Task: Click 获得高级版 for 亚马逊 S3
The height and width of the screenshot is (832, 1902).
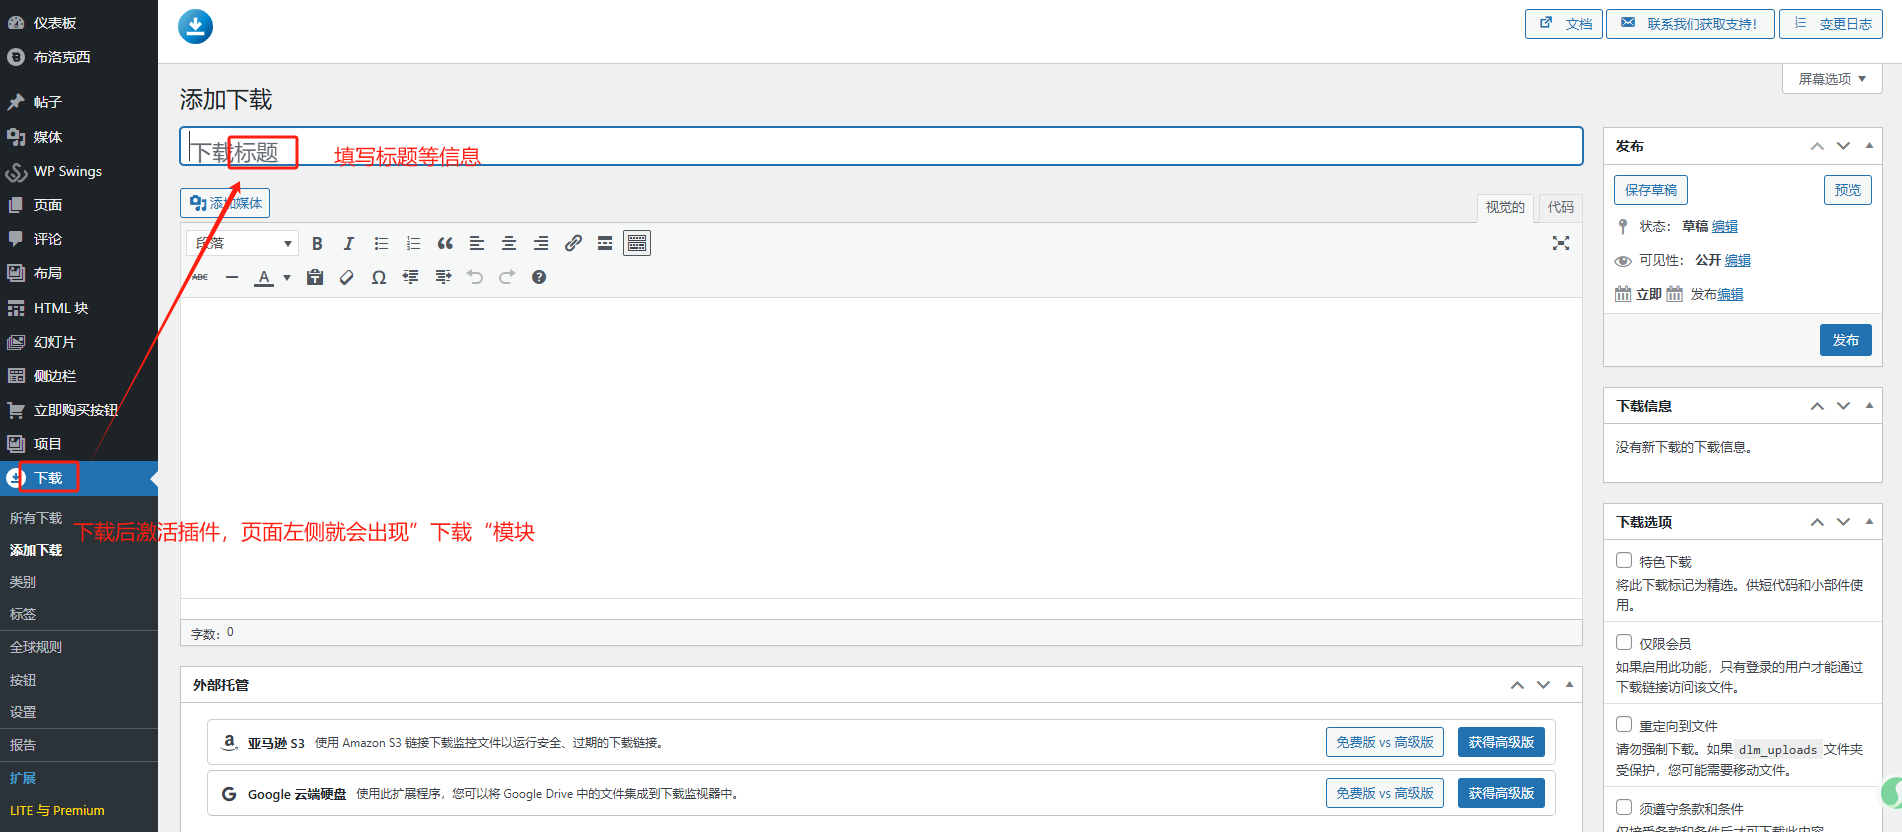Action: pos(1501,742)
